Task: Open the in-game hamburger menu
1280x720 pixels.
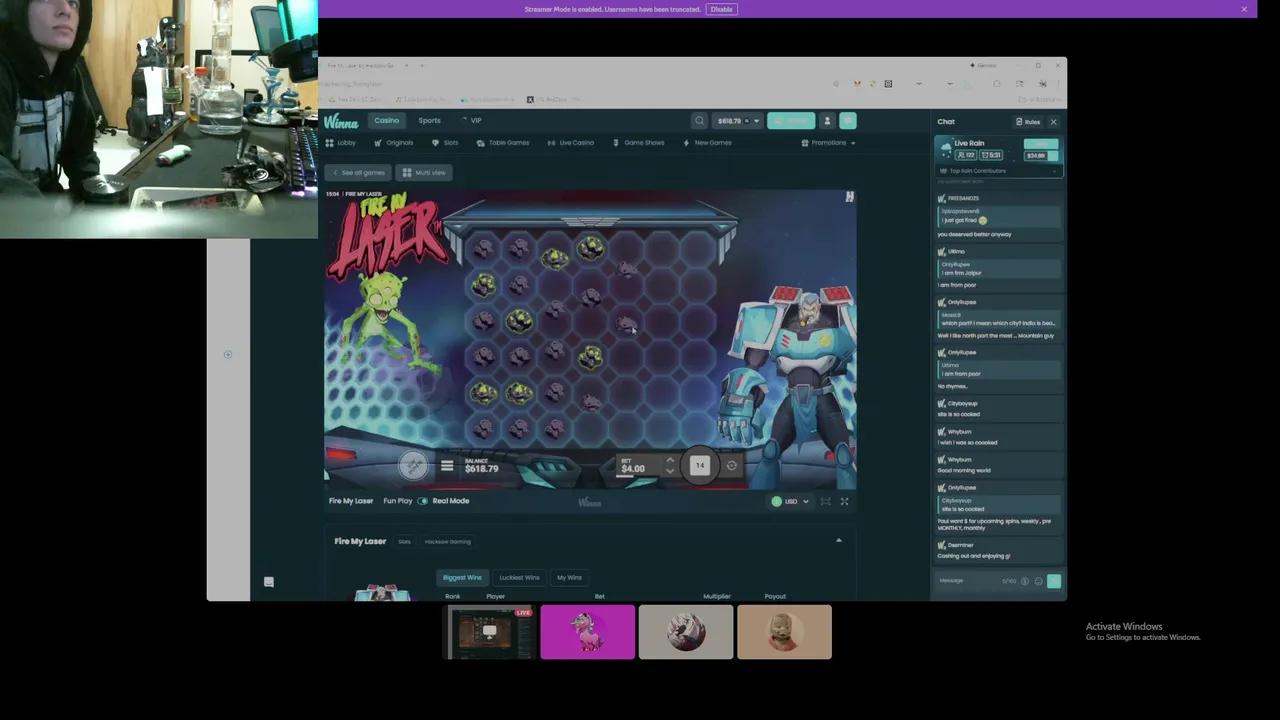Action: [447, 466]
